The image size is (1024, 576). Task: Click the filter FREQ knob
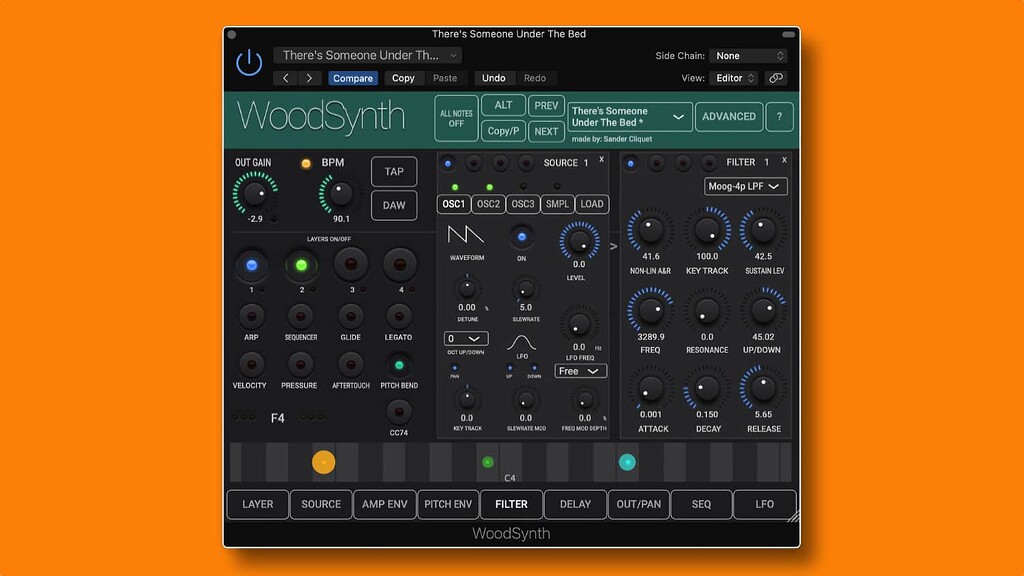coord(650,310)
